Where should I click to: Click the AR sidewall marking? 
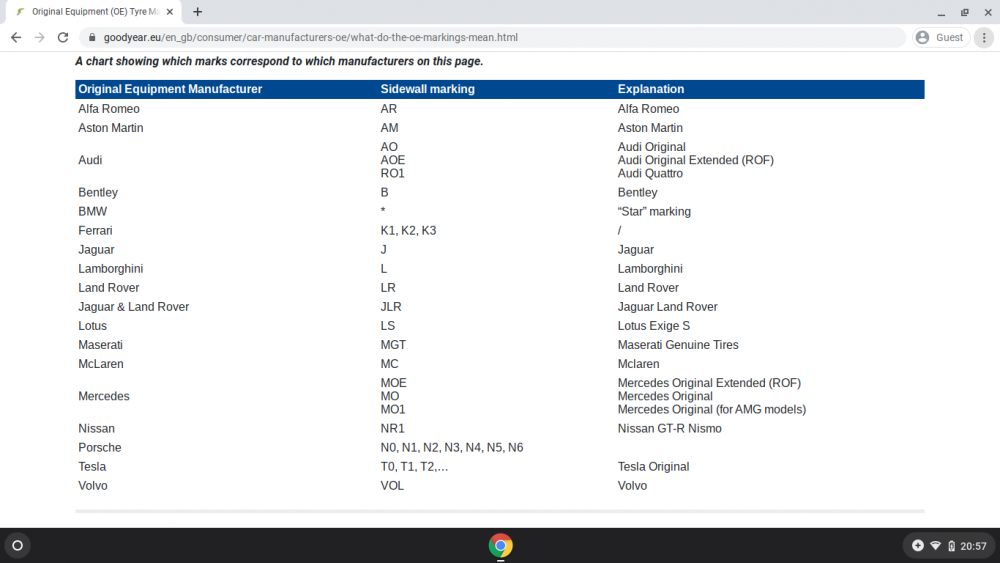pos(388,109)
